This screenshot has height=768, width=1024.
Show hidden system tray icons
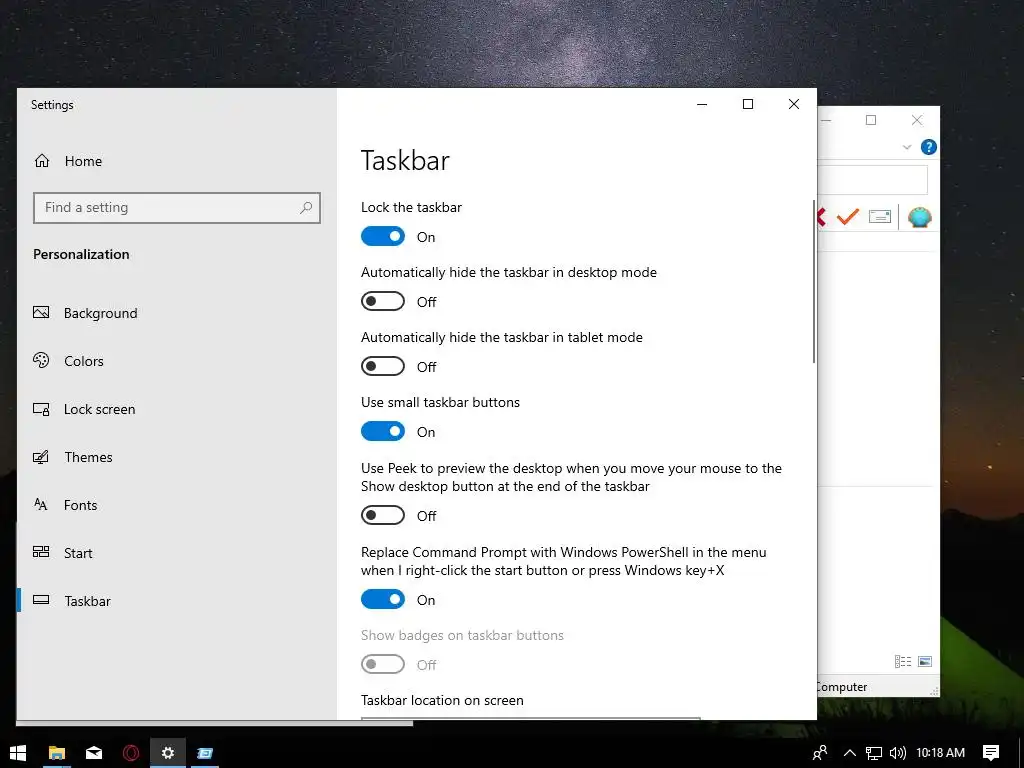coord(850,753)
